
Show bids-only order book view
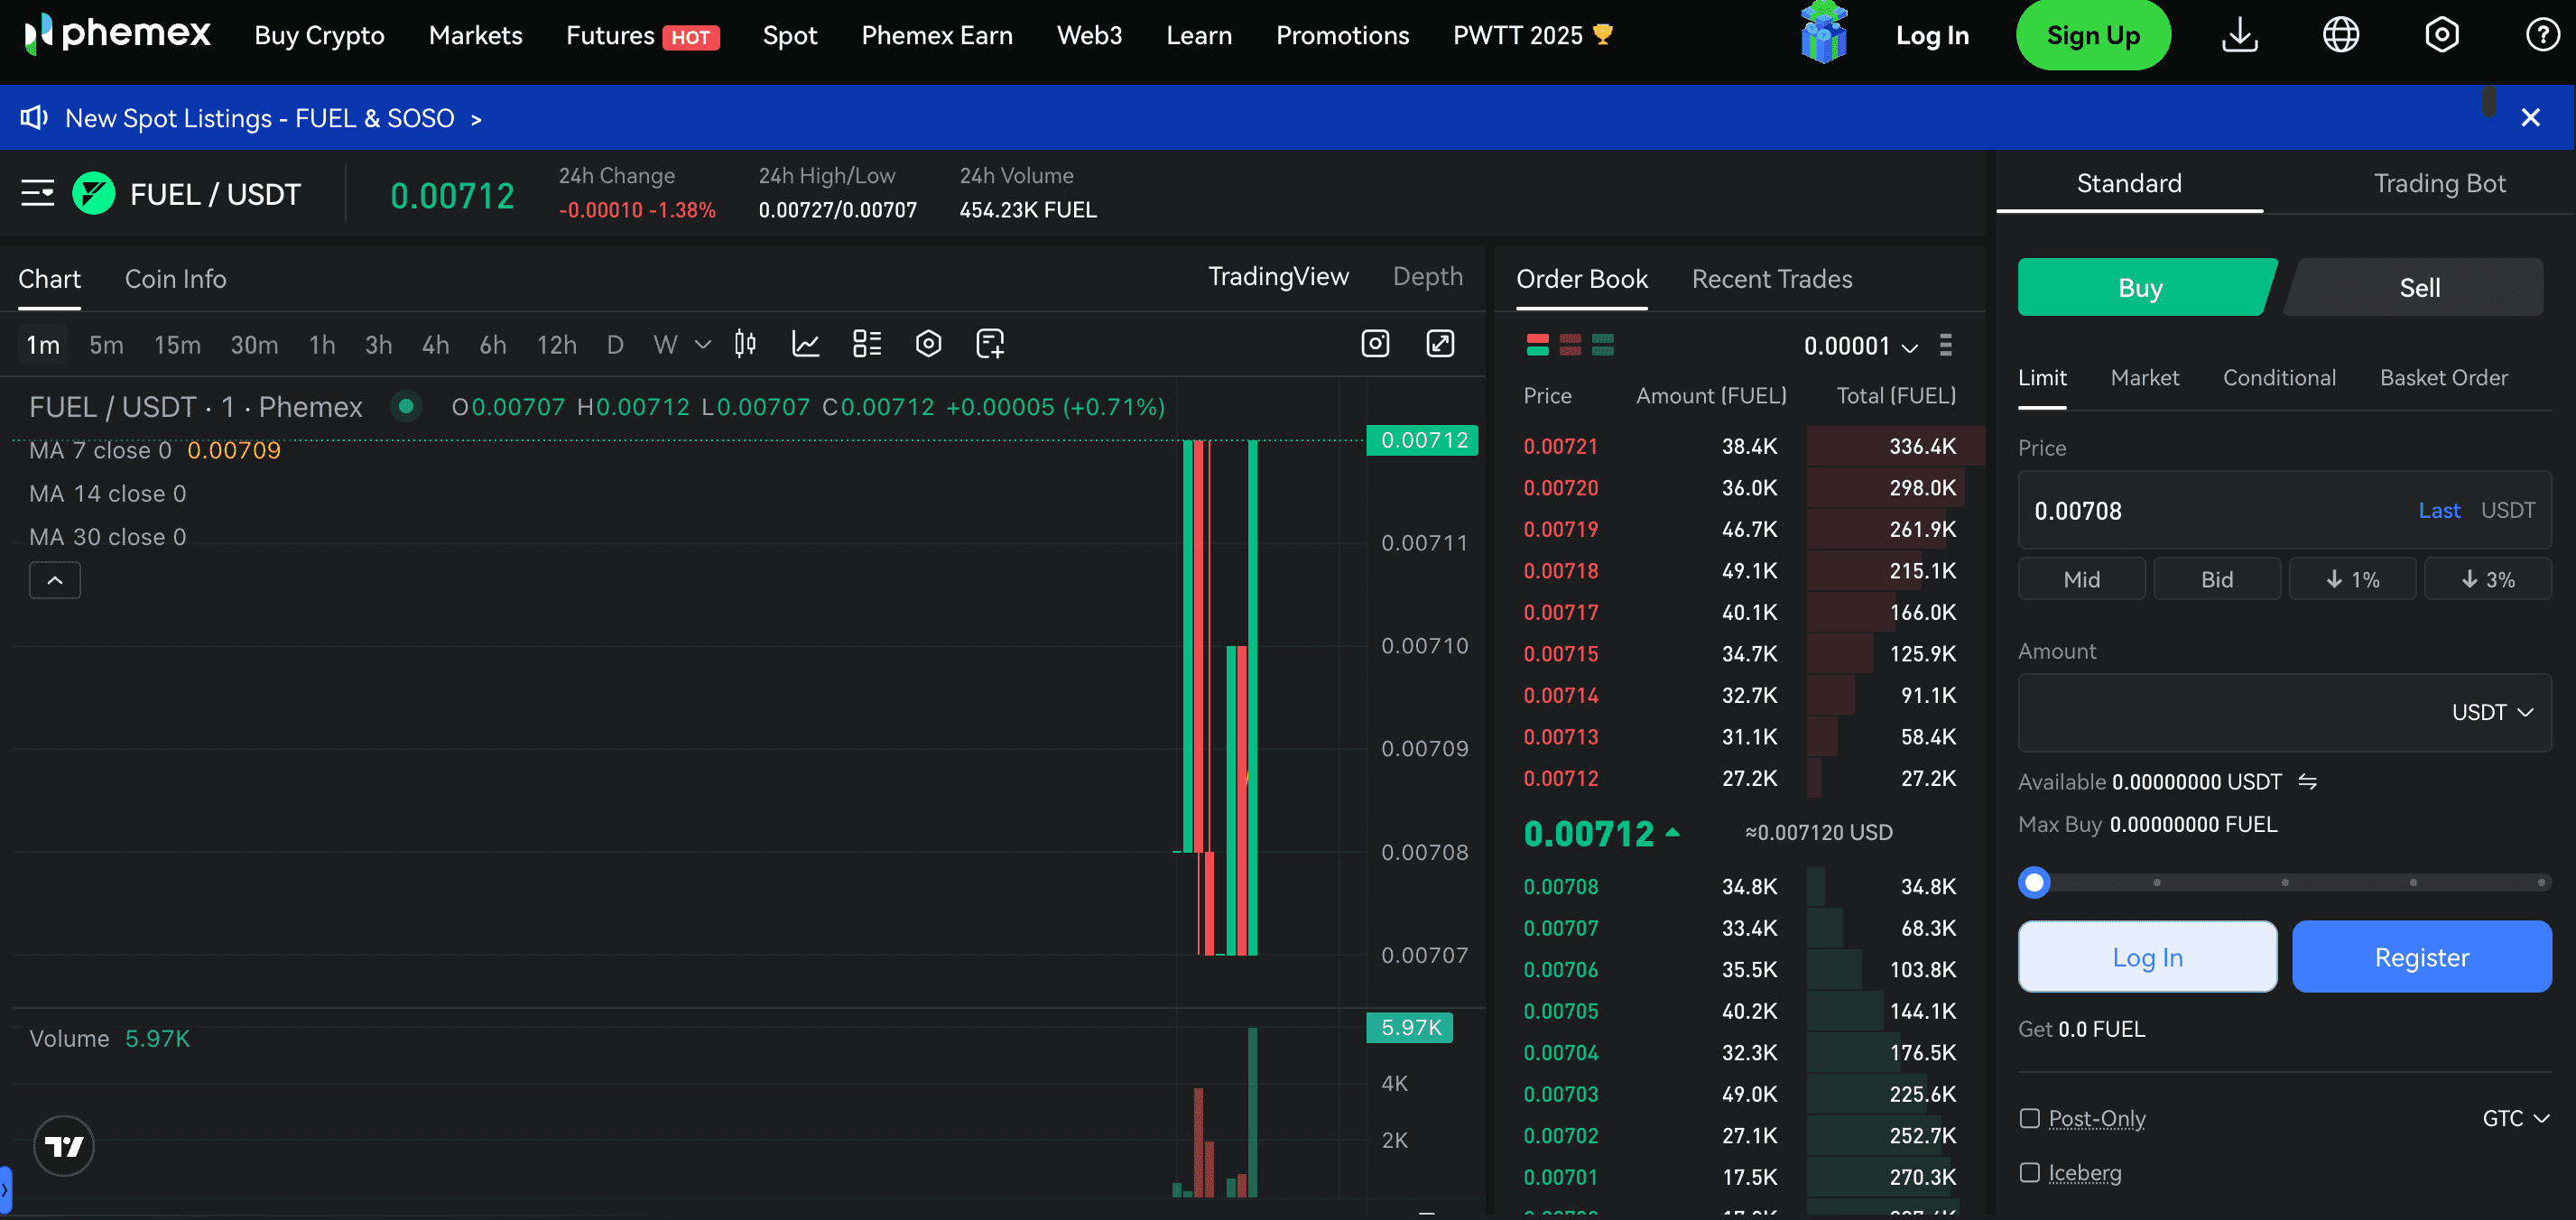coord(1602,345)
